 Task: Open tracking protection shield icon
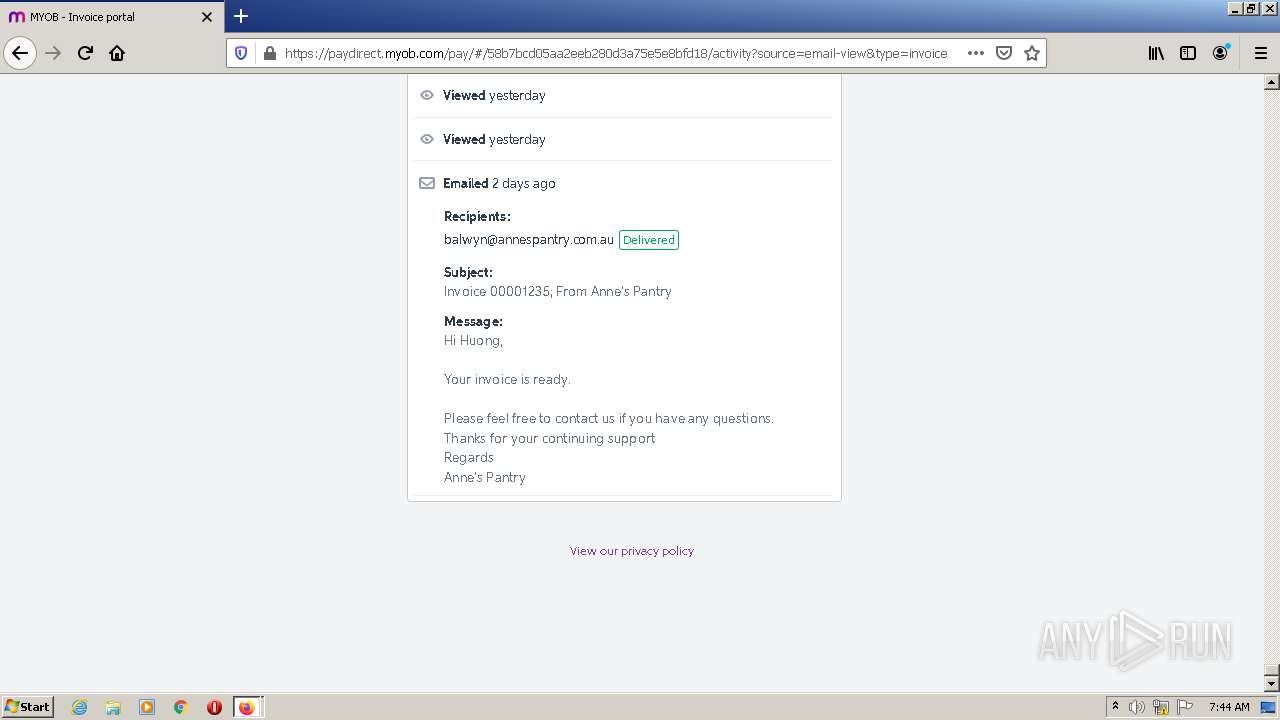pyautogui.click(x=241, y=53)
